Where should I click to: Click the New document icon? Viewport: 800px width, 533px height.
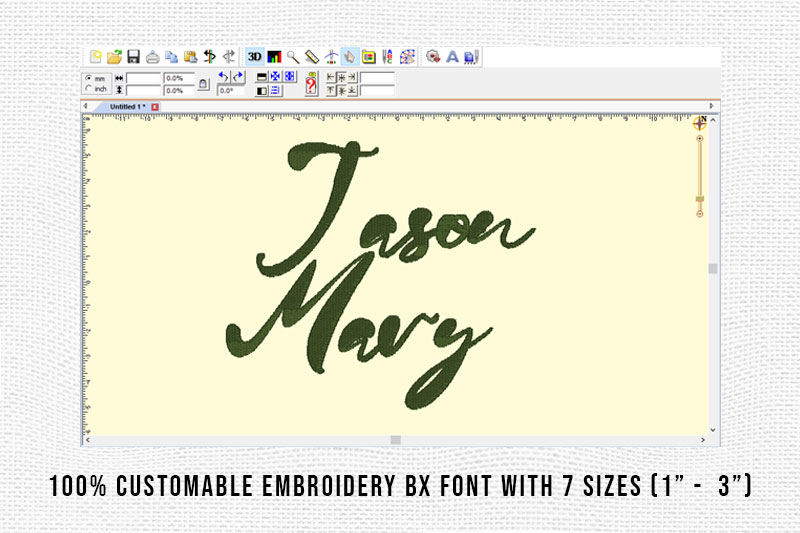(x=95, y=57)
